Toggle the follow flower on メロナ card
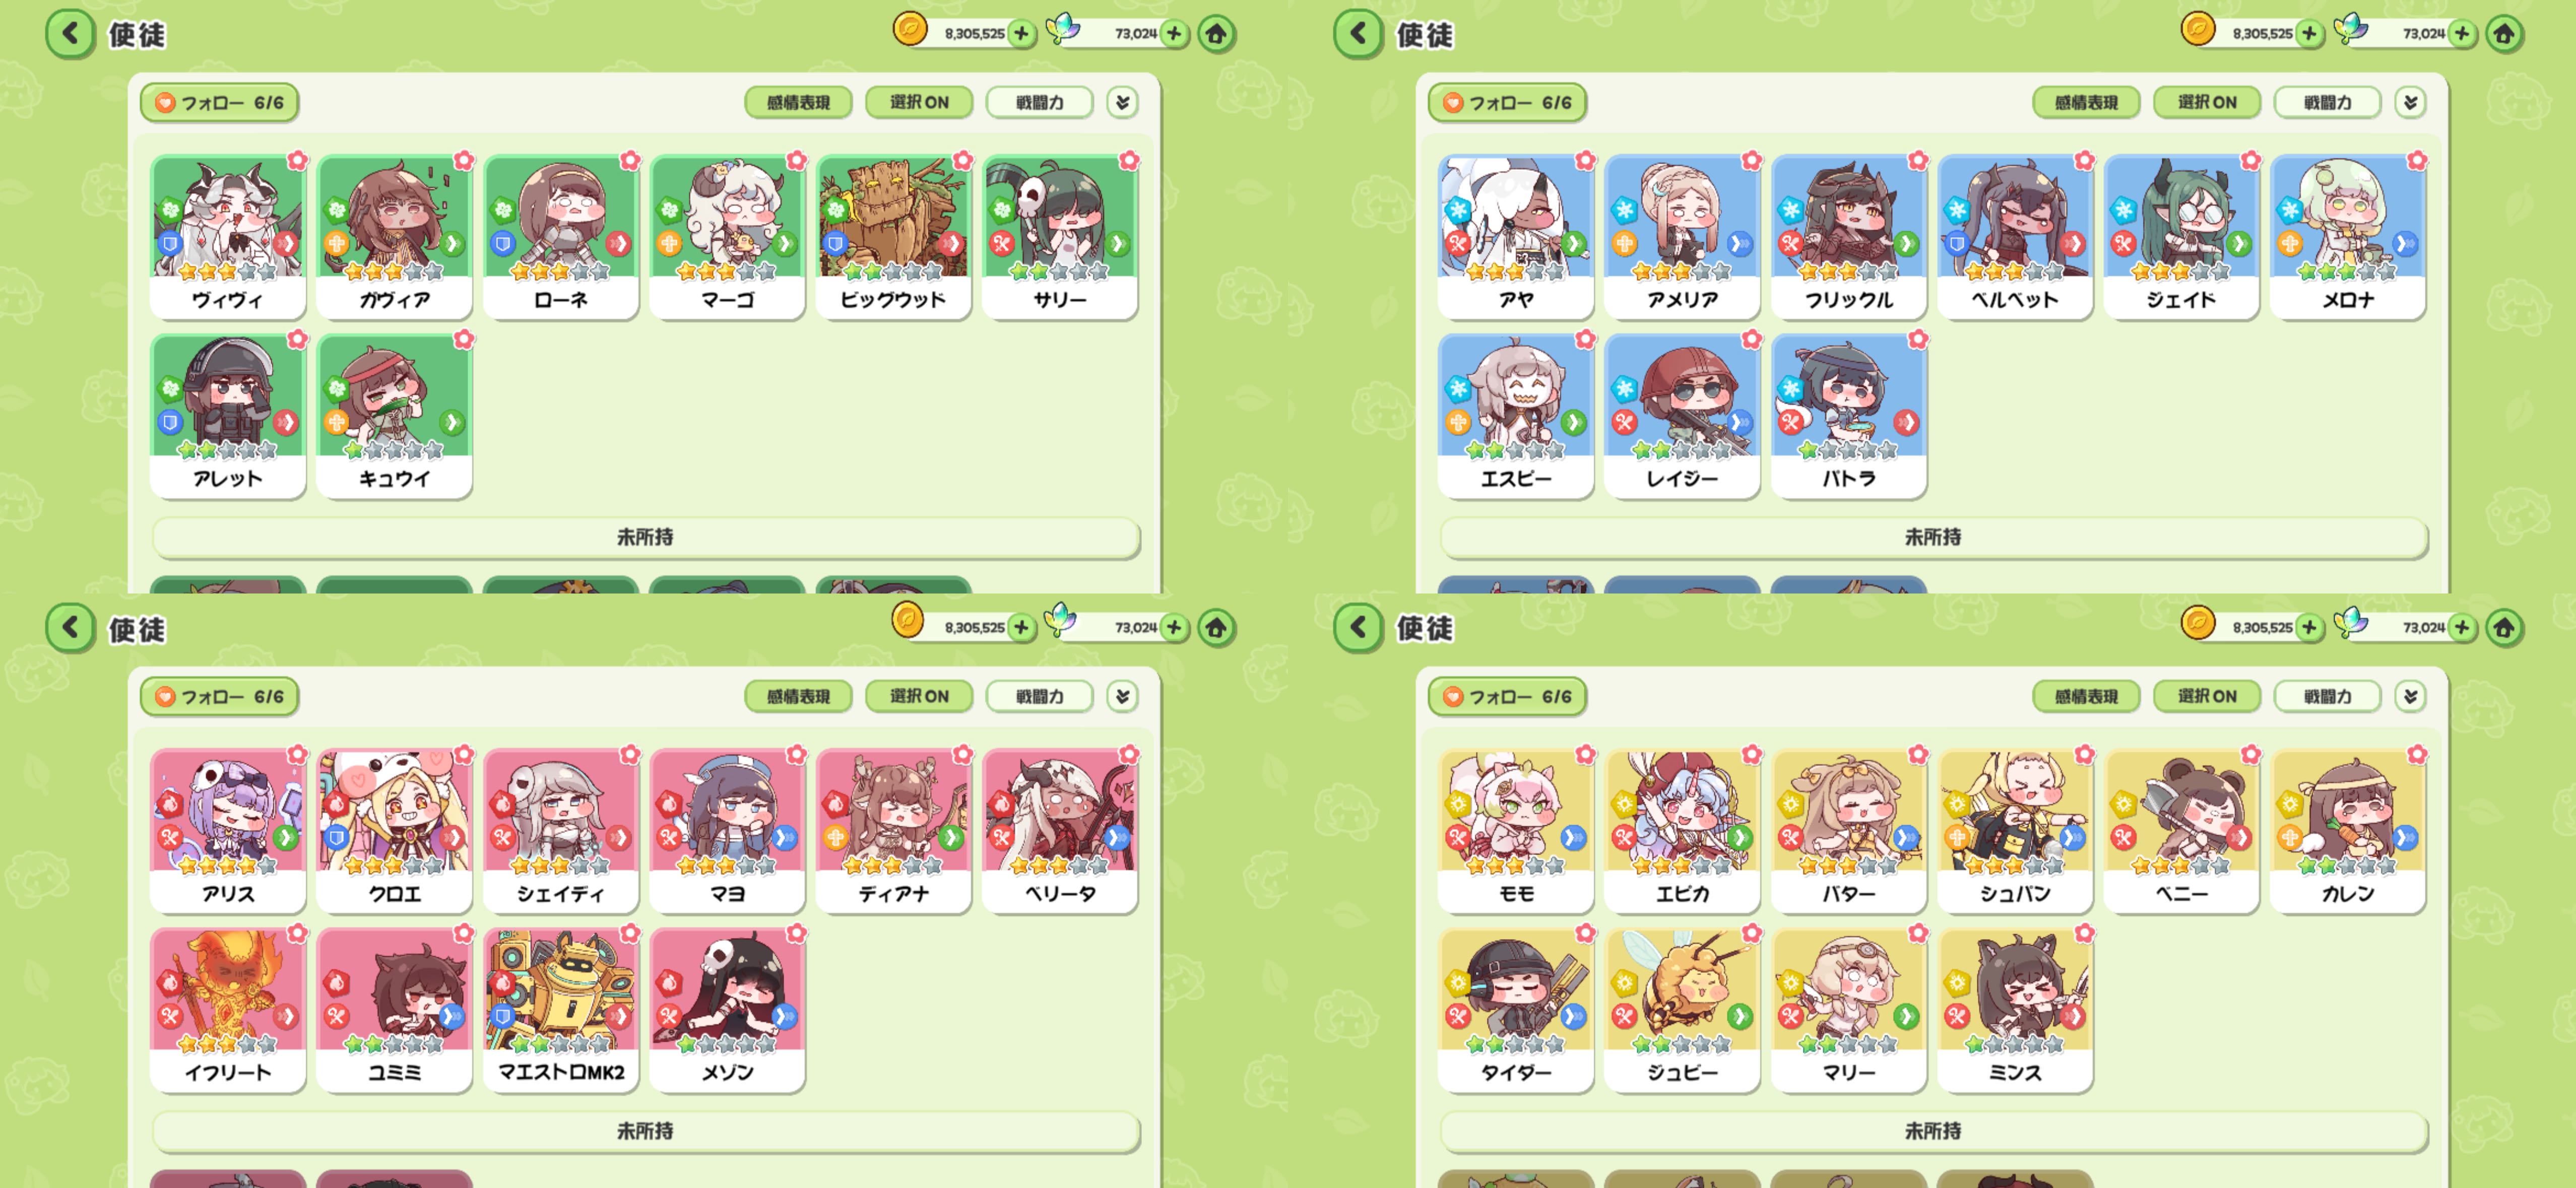This screenshot has height=1188, width=2576. 2417,160
